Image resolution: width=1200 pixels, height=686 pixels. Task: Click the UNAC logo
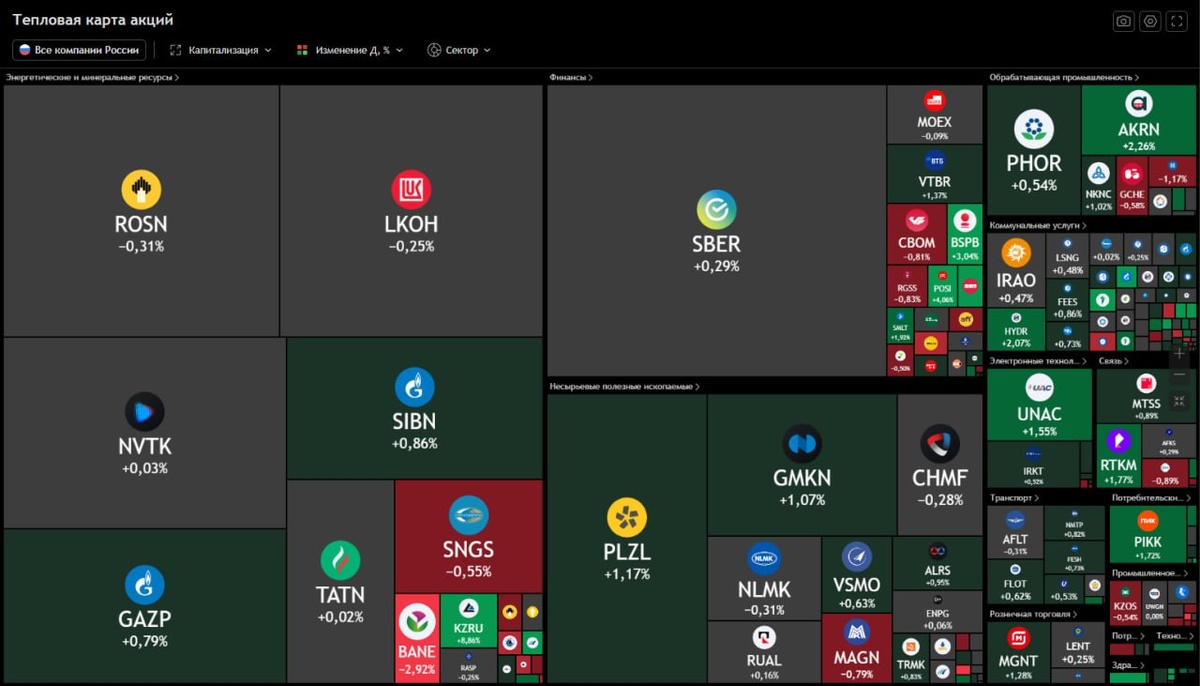pyautogui.click(x=1039, y=388)
